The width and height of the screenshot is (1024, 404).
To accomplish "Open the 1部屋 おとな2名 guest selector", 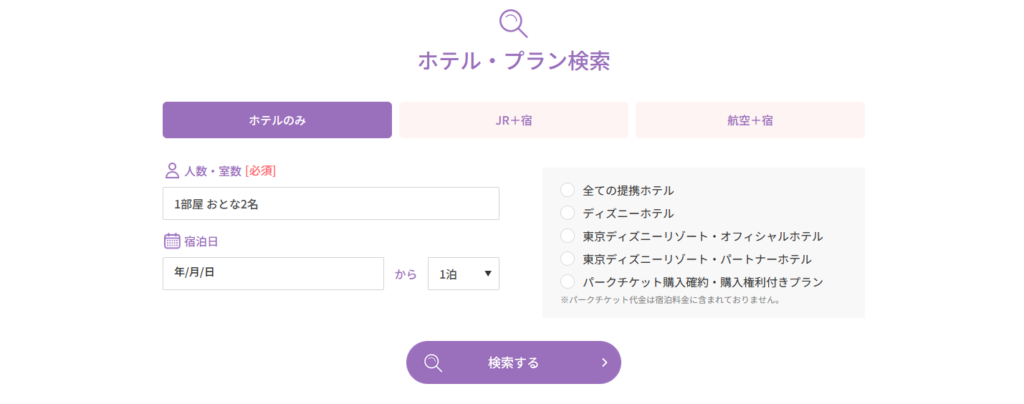I will point(331,204).
